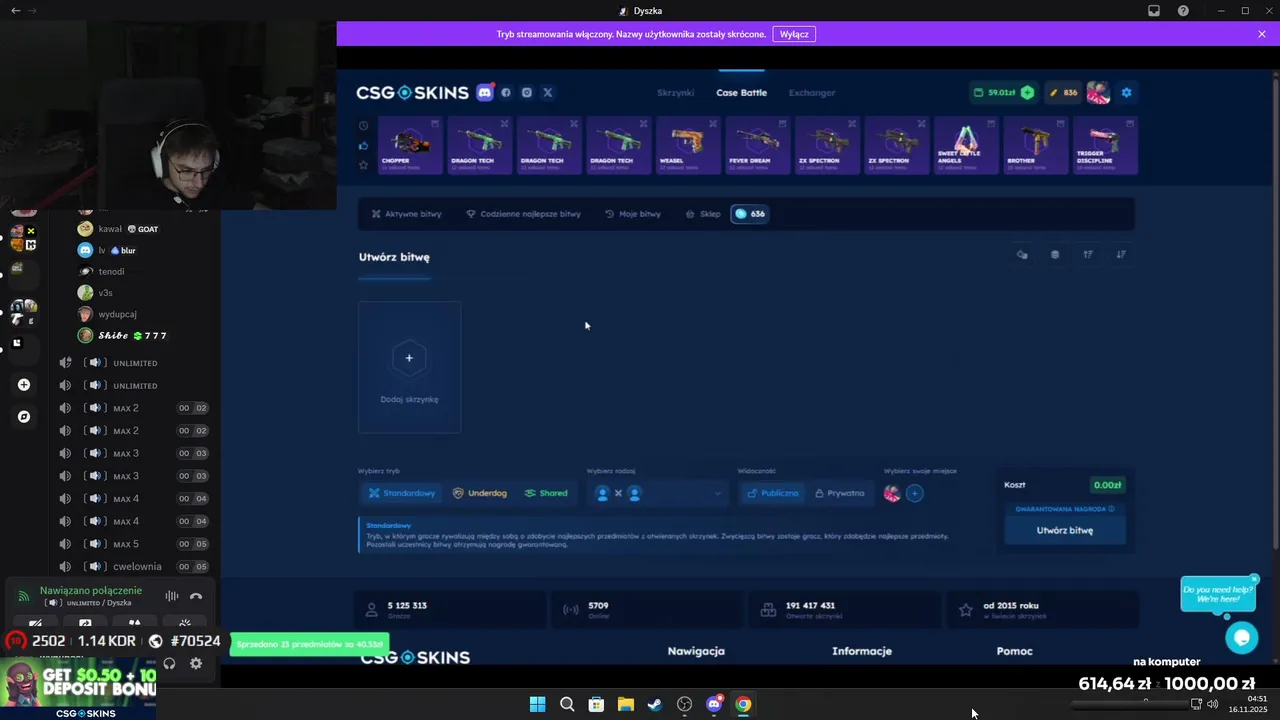Disconnect from Discord voice channel

tap(196, 596)
